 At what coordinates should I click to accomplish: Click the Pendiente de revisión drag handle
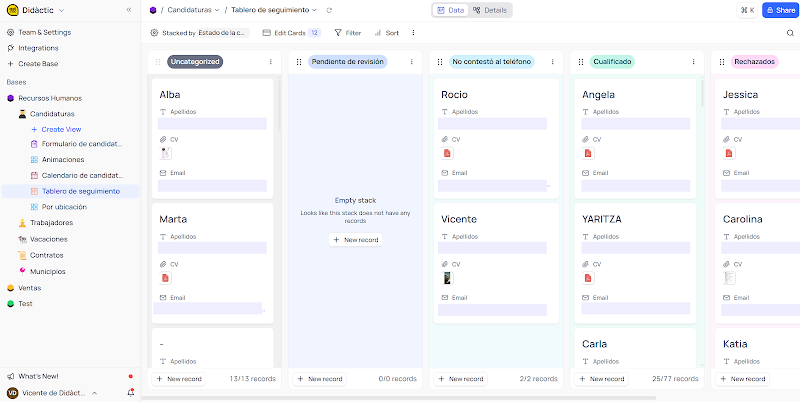tap(299, 62)
